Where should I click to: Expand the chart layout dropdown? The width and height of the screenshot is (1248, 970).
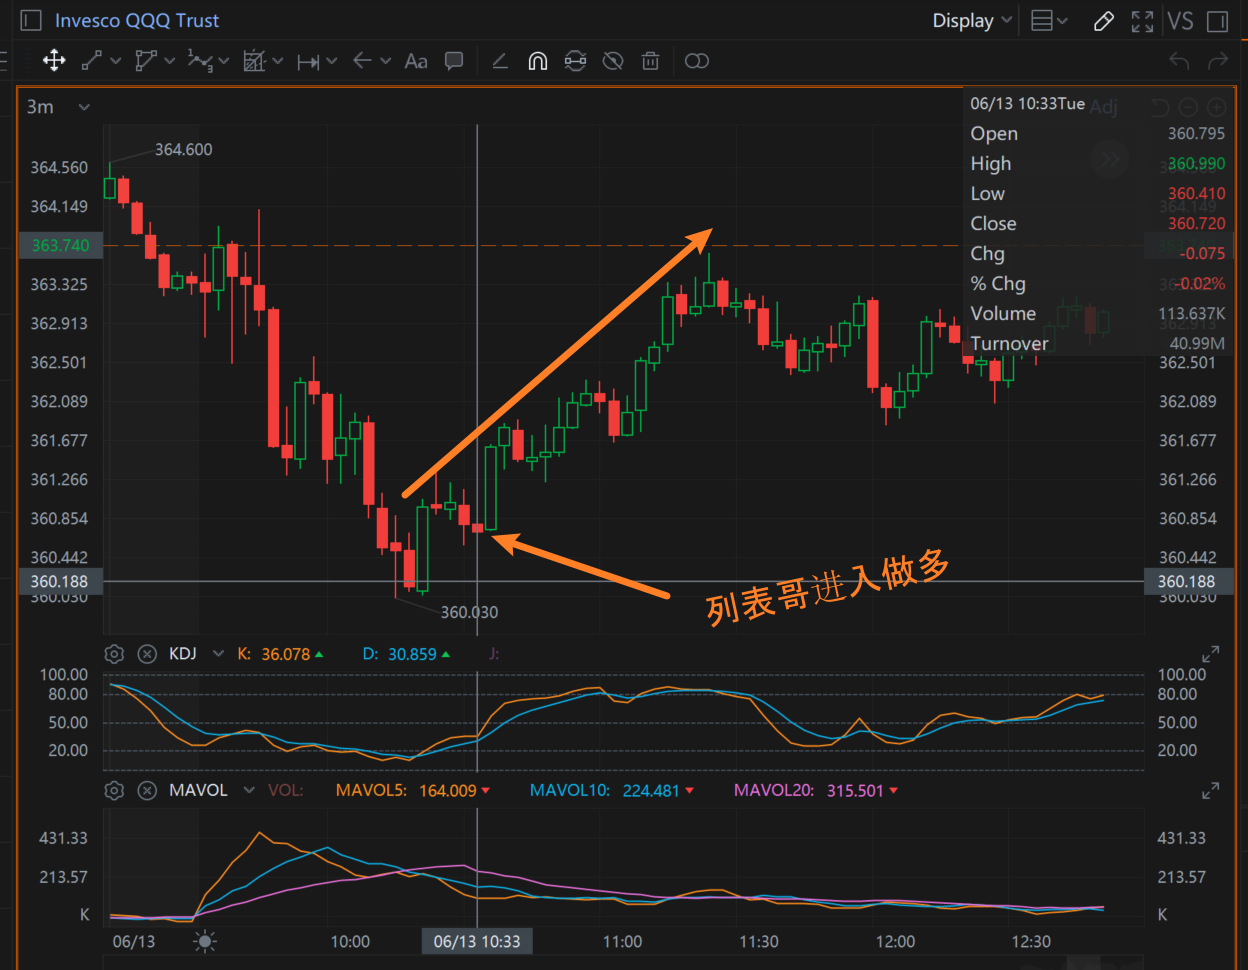click(x=1049, y=21)
